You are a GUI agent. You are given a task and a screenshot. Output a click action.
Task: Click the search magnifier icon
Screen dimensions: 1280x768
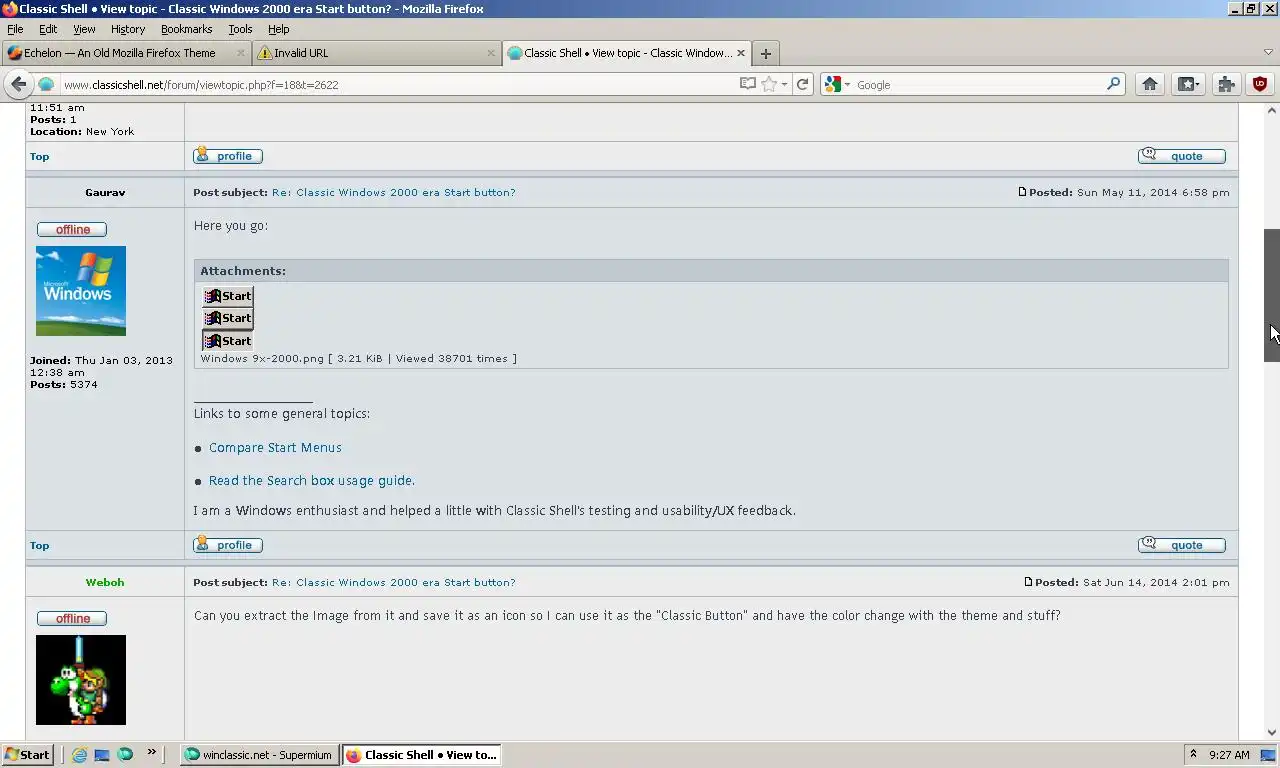[x=1114, y=84]
